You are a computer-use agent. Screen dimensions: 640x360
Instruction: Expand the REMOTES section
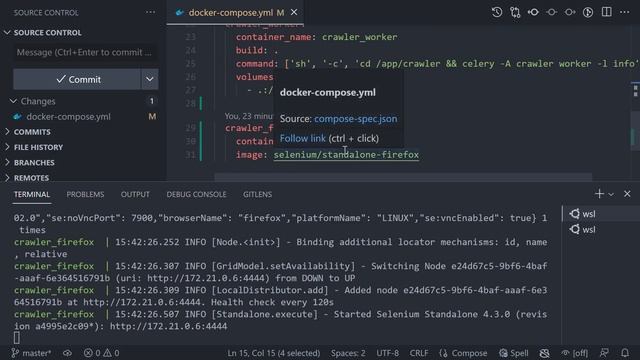point(31,178)
